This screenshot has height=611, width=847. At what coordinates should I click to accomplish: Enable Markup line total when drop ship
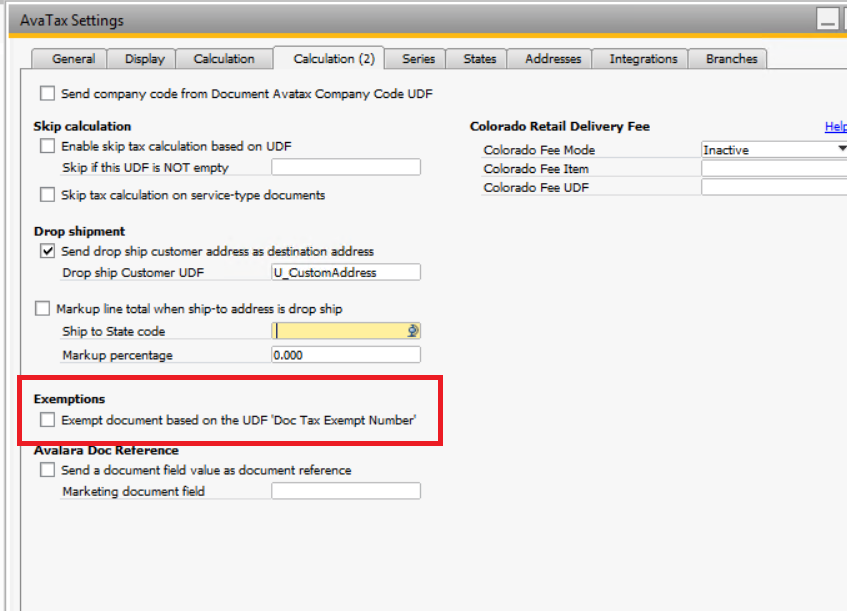pyautogui.click(x=42, y=308)
